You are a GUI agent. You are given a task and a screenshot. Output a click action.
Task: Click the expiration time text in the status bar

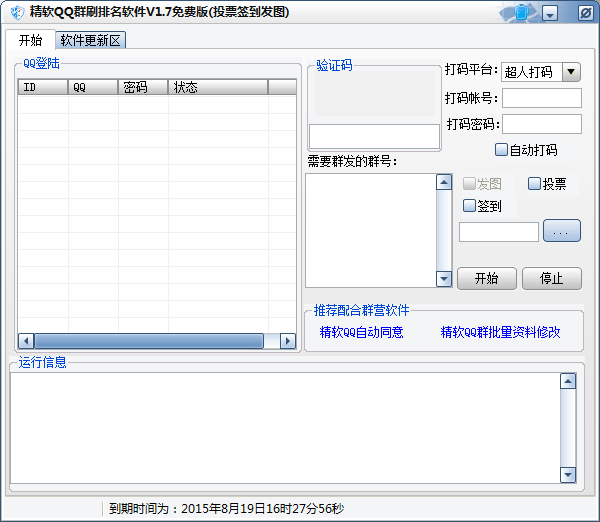227,509
